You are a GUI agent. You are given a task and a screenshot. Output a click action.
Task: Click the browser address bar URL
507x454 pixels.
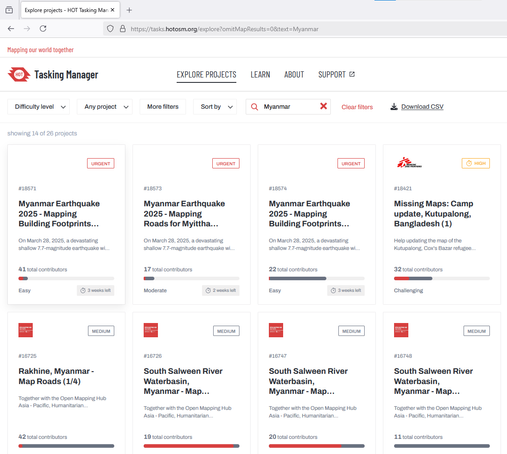click(224, 29)
